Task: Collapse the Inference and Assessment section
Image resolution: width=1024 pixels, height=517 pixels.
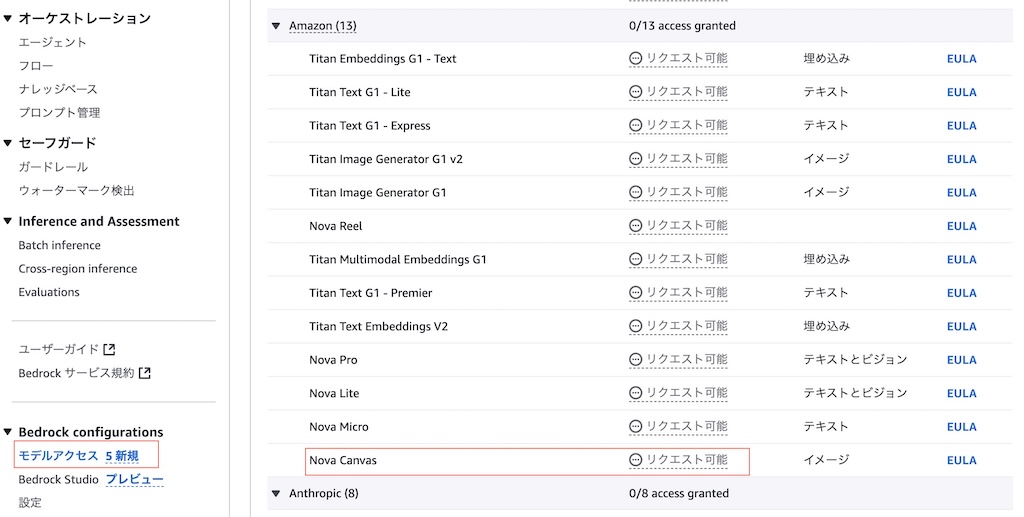Action: 8,221
